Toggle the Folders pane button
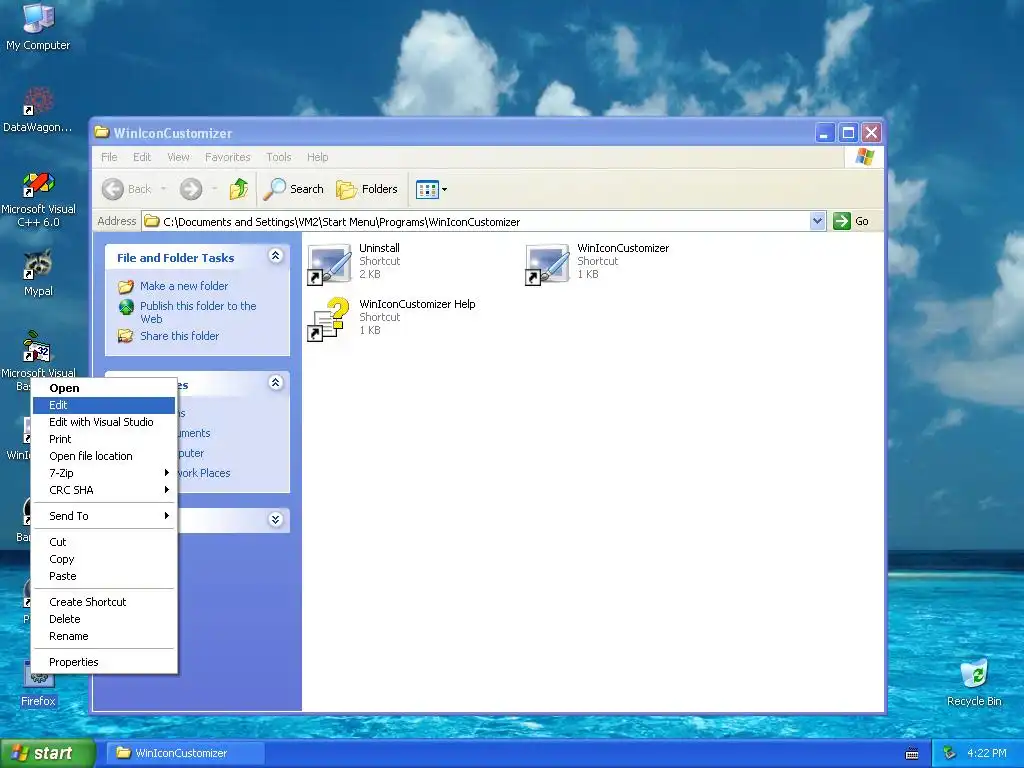 (367, 189)
